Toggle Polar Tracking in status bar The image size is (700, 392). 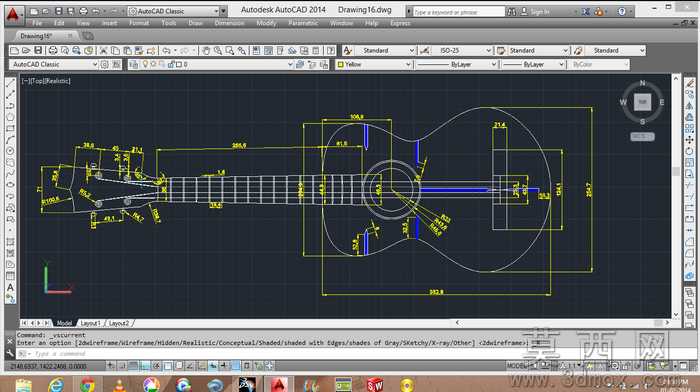[156, 366]
